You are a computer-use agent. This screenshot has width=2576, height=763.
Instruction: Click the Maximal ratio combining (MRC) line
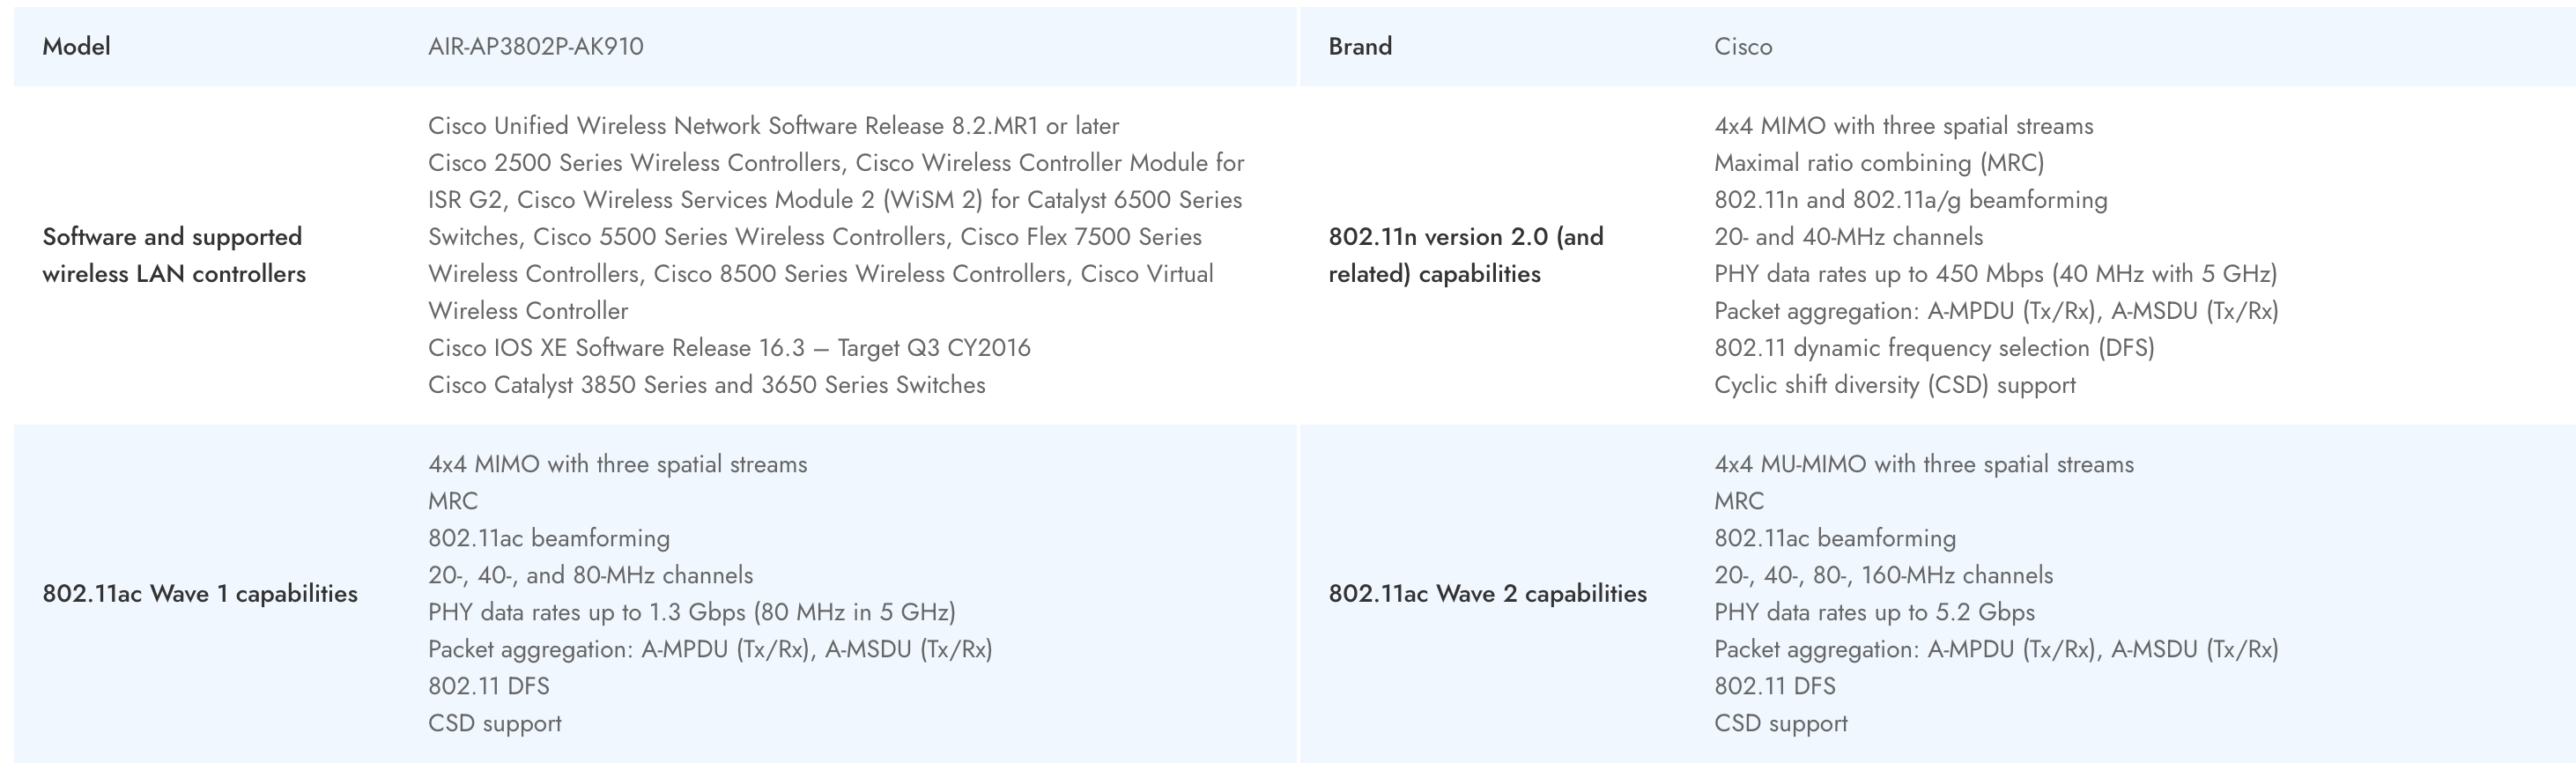[x=1878, y=163]
